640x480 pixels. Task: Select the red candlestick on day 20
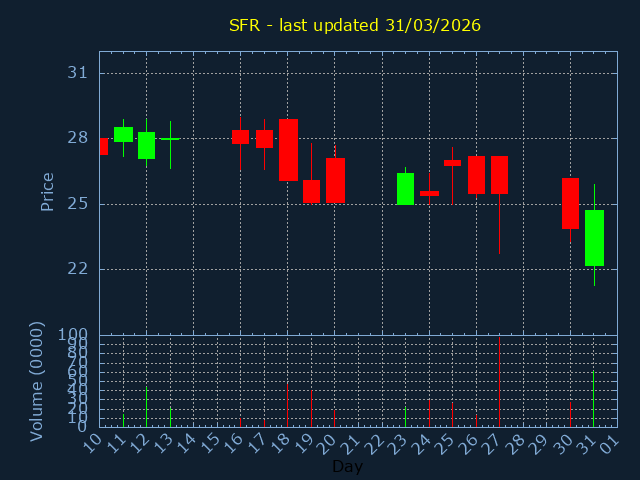coord(335,181)
